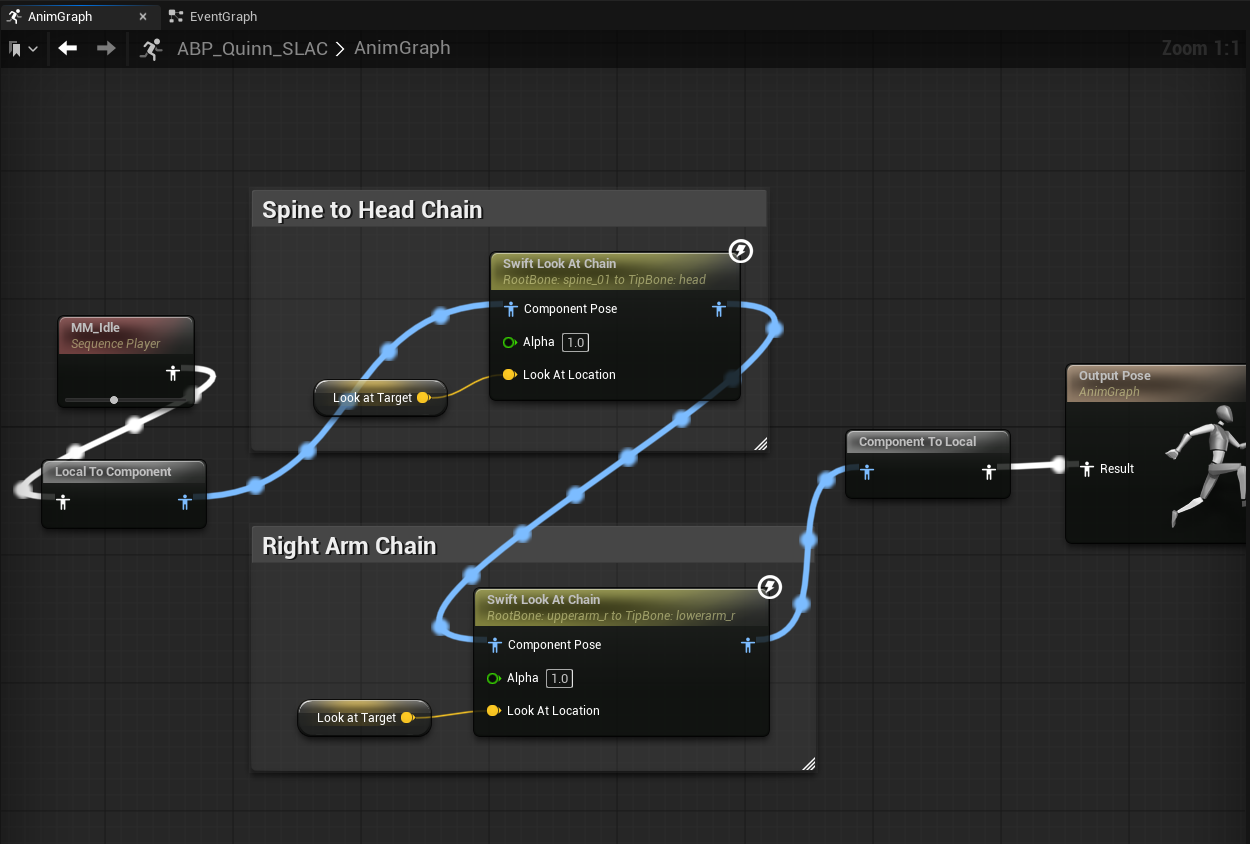Select the Spine to Head Chain comment title
This screenshot has height=844, width=1250.
tap(372, 210)
